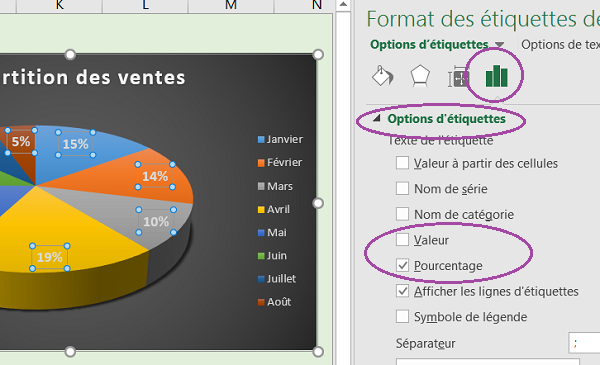The image size is (600, 365).
Task: Check the Nom de série box
Action: (402, 188)
